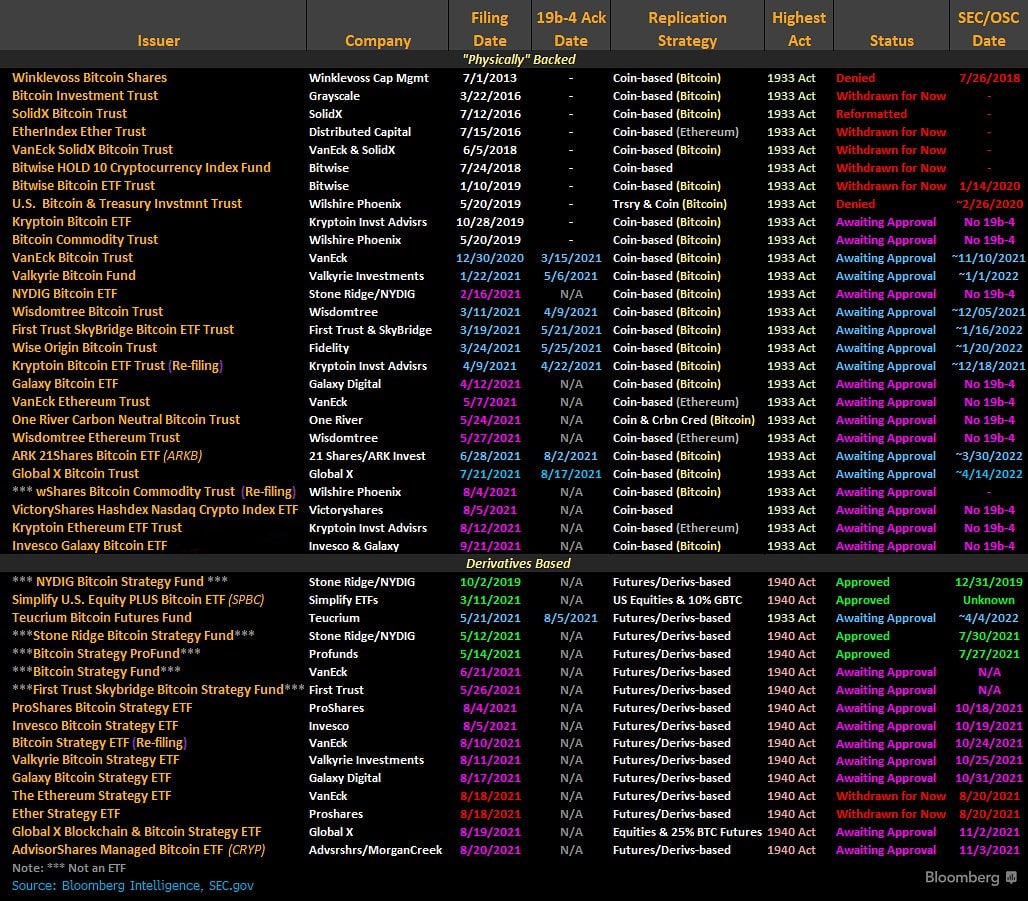Select VictoryShares Hashdex Nasdaq Crypto Index ETF
This screenshot has width=1028, height=901.
click(155, 510)
